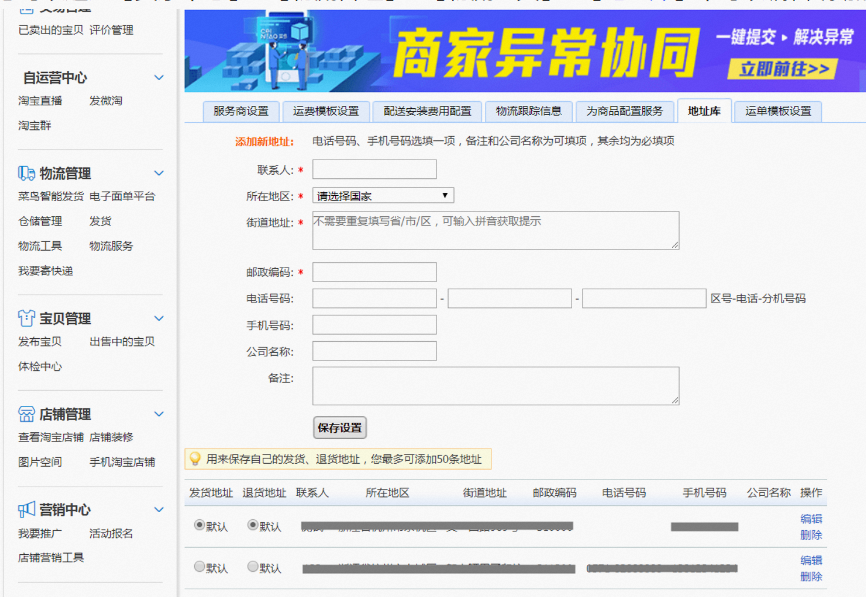This screenshot has height=597, width=866.
Task: Click the 商家异常协同 banner image
Action: click(525, 51)
